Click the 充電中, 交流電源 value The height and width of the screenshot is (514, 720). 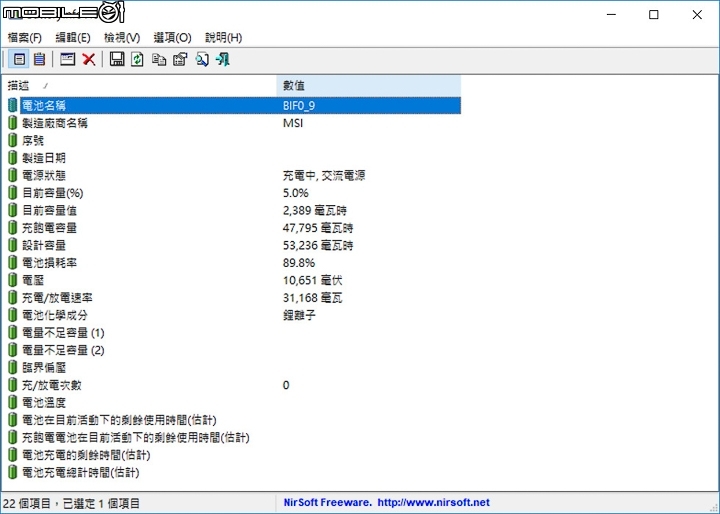tap(324, 175)
